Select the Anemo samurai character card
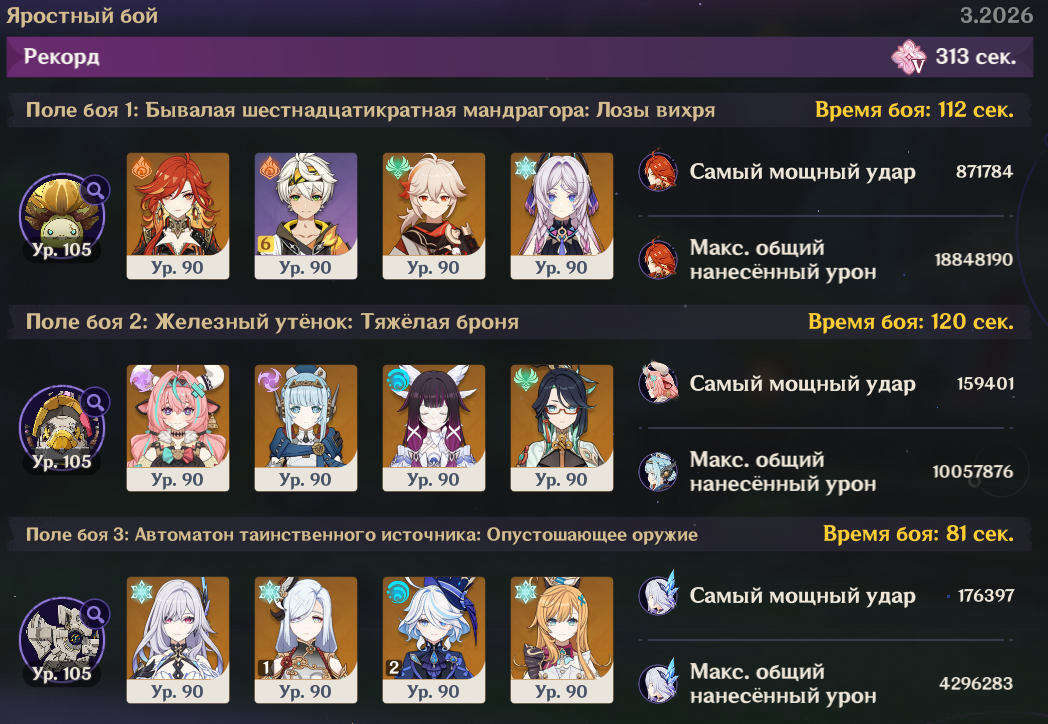Screen dimensions: 1048x724 [434, 216]
